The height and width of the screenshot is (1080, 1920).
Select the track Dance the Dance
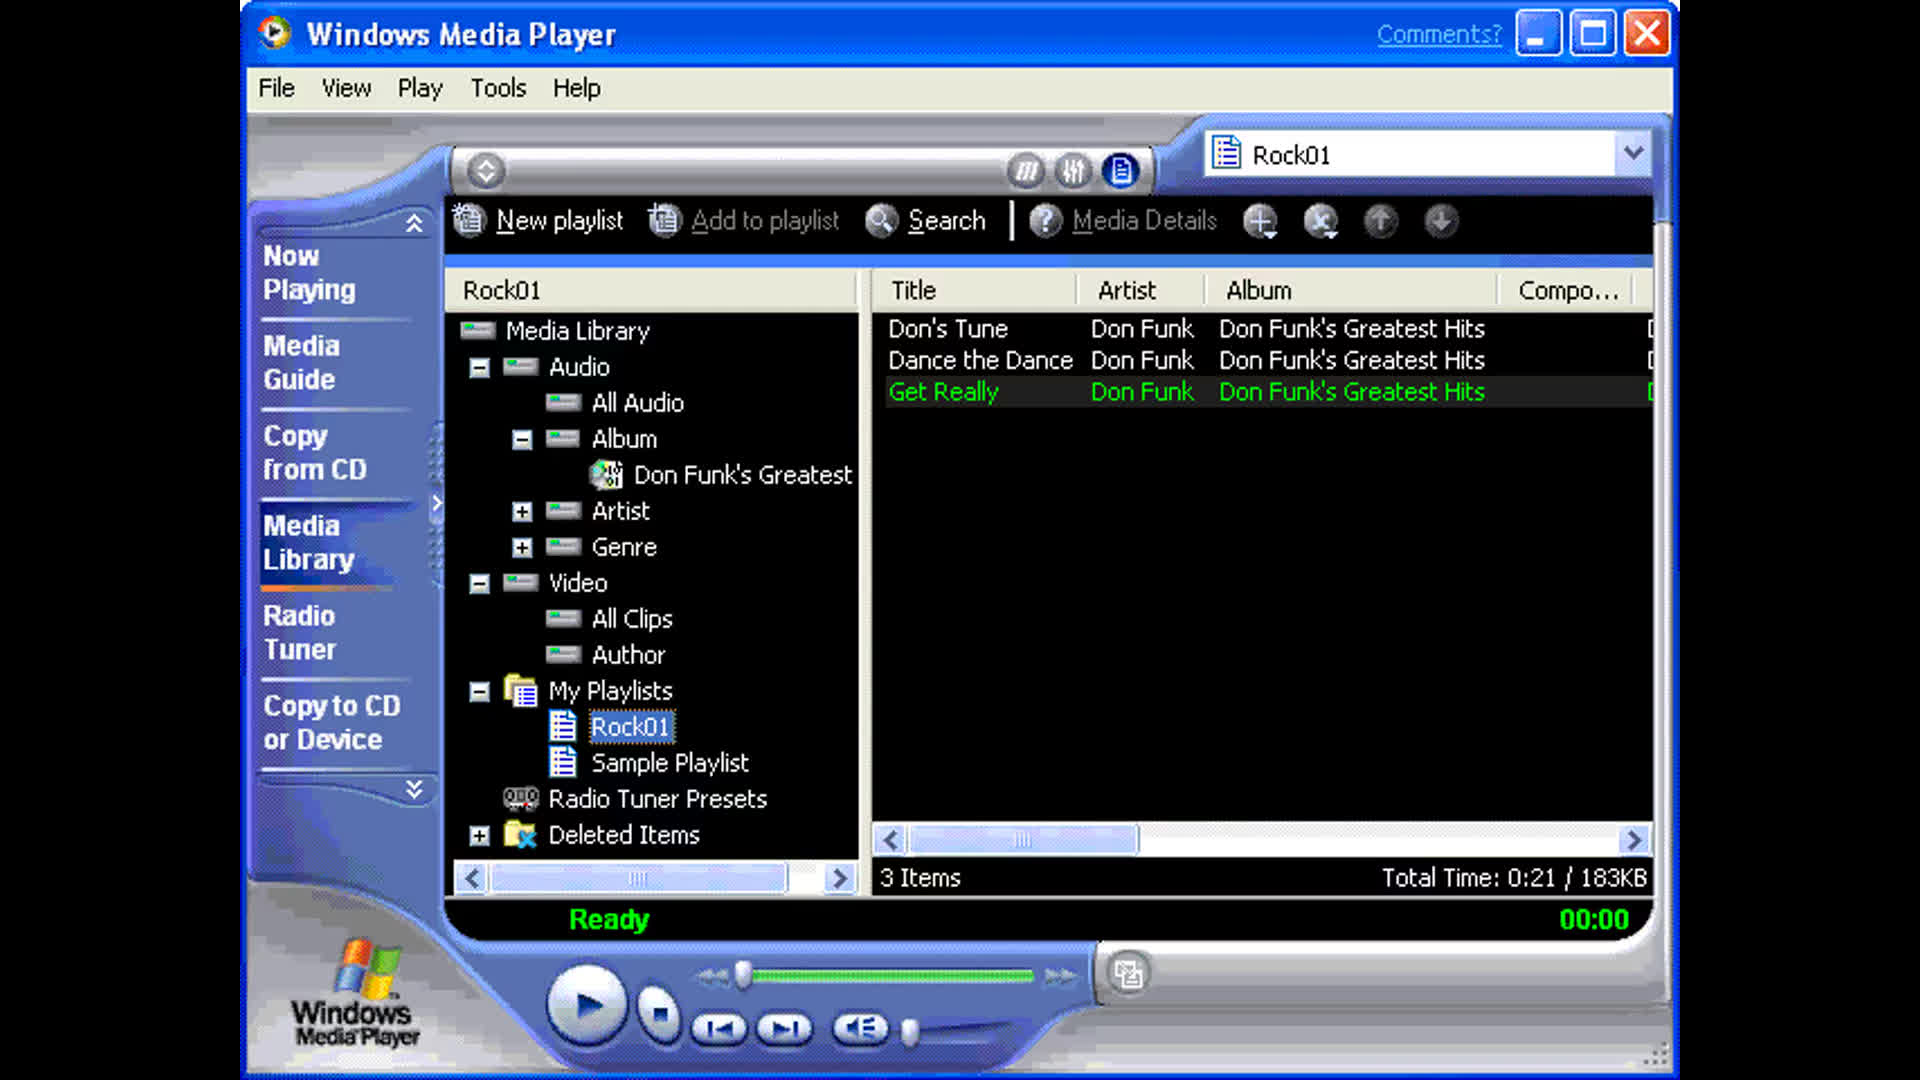point(980,360)
